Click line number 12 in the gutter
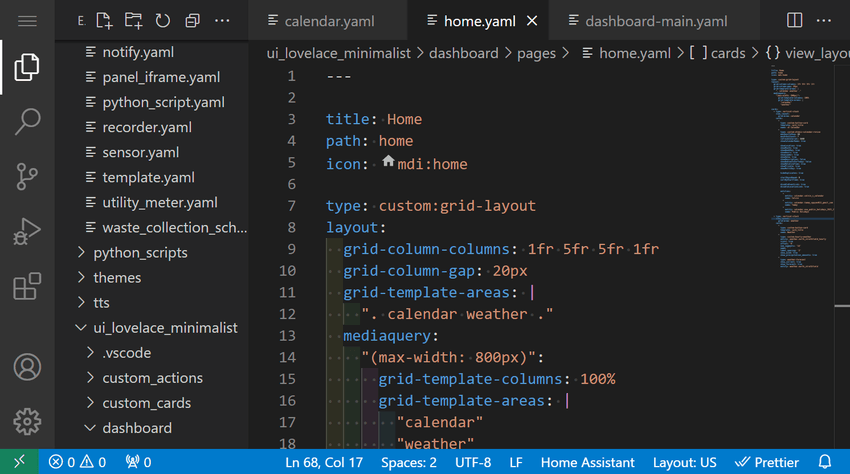 coord(287,314)
